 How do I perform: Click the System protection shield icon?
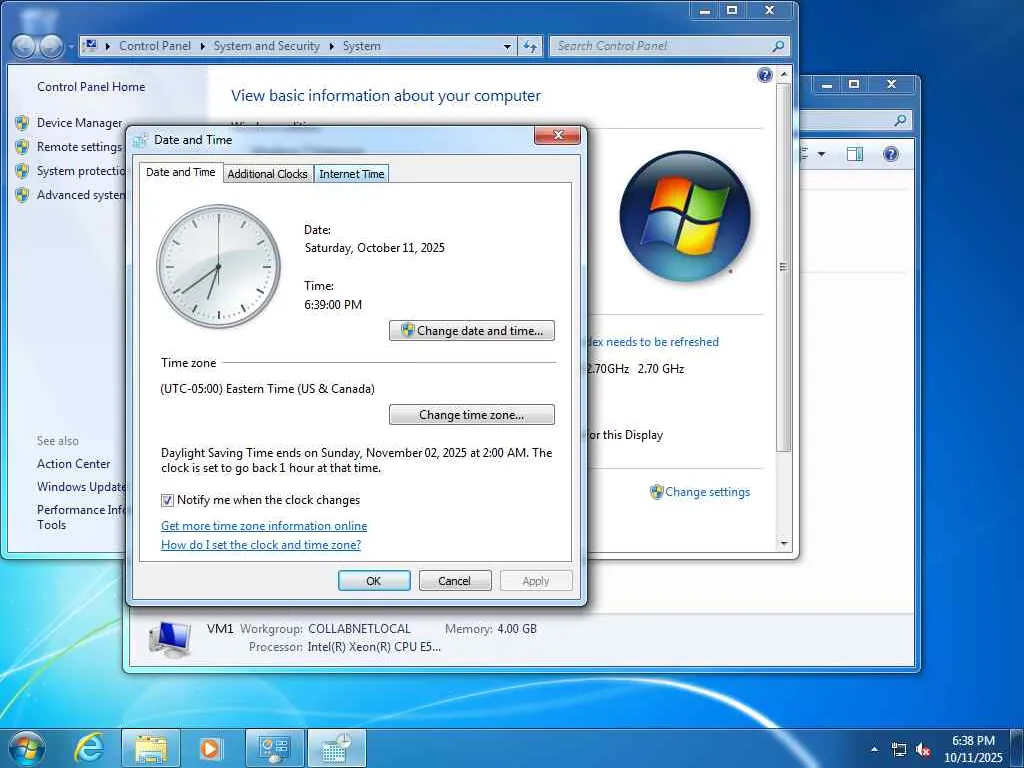click(x=22, y=171)
